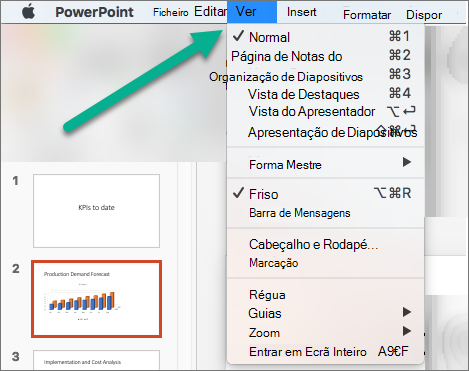Toggle the Régua ruler option
Image resolution: width=469 pixels, height=371 pixels.
325,295
